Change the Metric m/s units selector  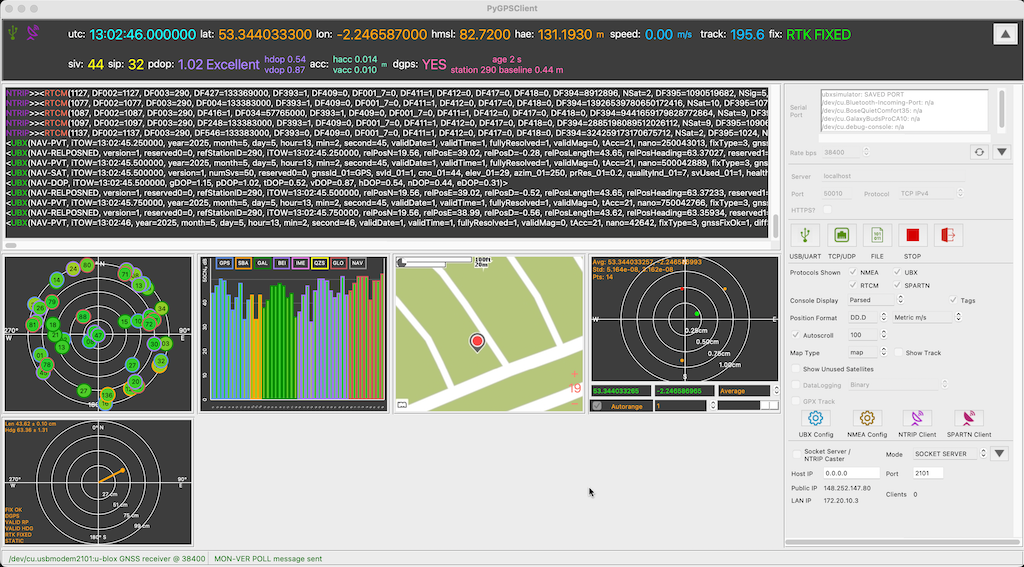pos(927,317)
